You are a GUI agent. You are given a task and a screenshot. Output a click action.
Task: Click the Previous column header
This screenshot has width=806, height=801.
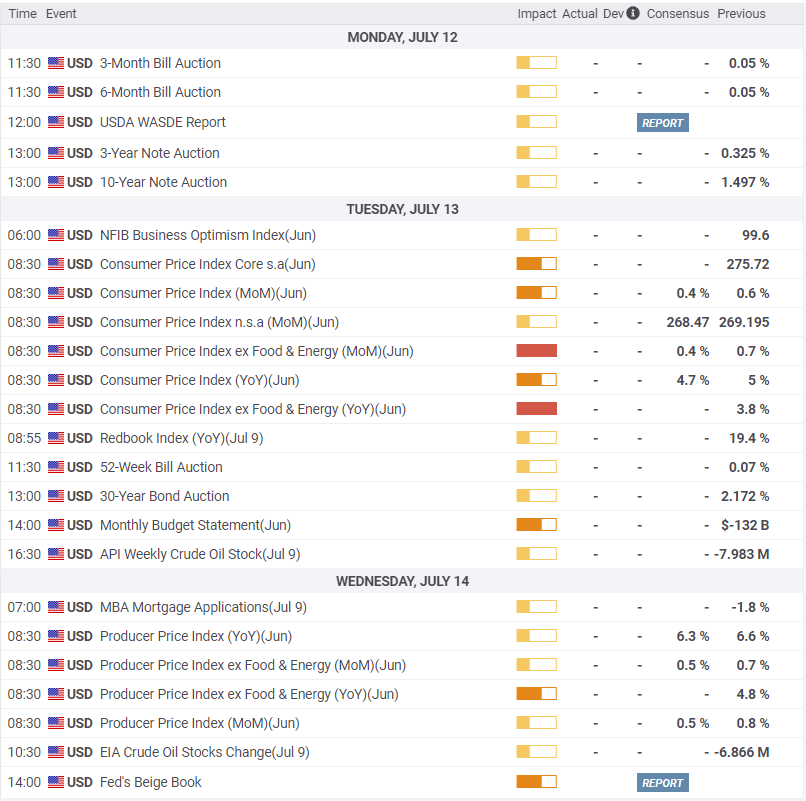coord(741,14)
